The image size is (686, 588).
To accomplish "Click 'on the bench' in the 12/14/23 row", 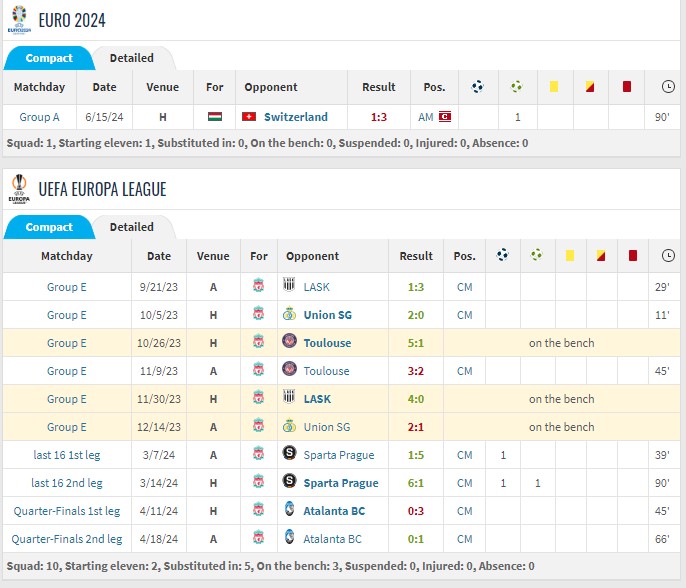I will tap(561, 427).
